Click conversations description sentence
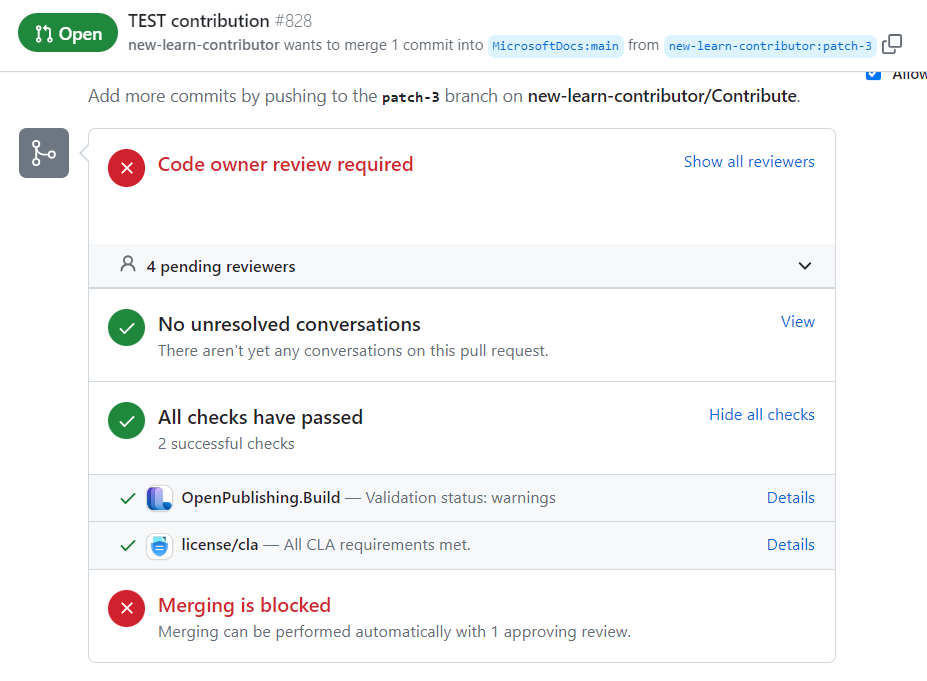Screen dimensions: 927x681 353,351
